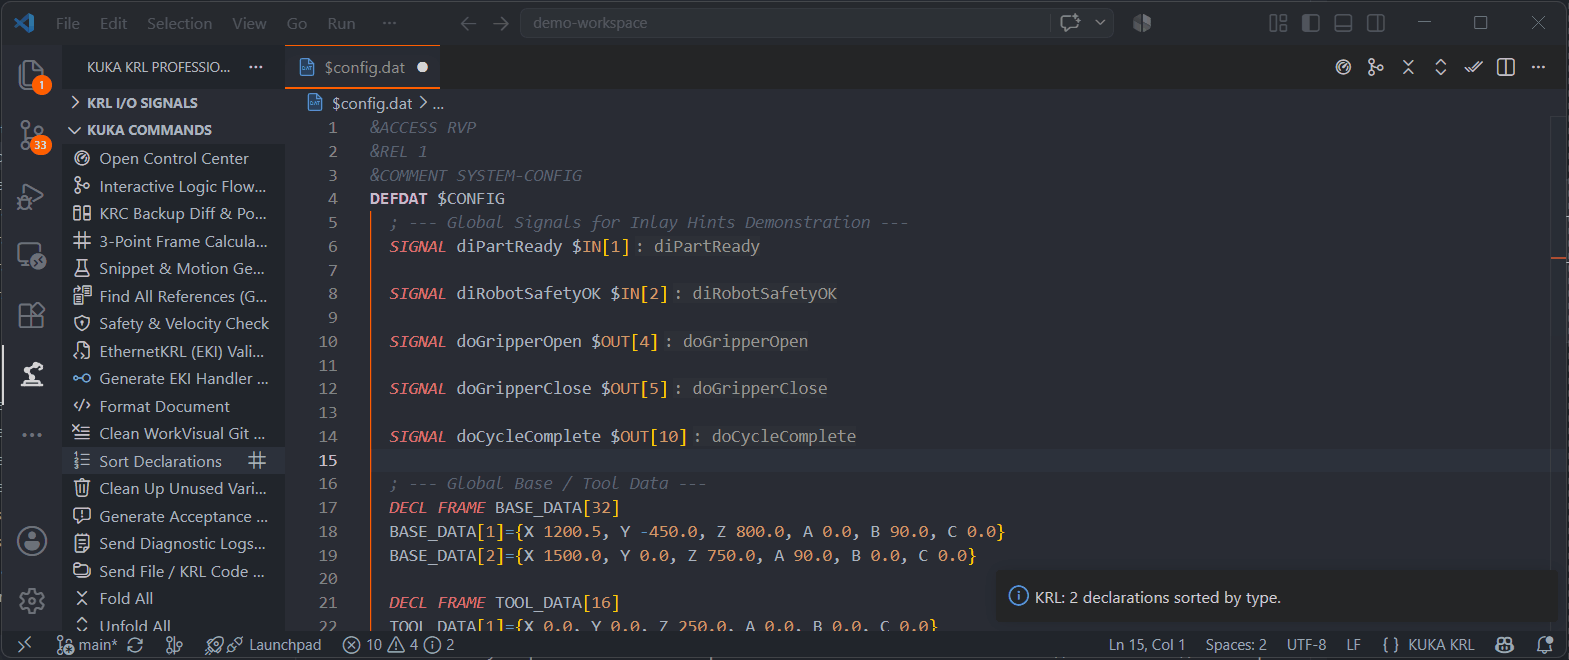This screenshot has height=660, width=1569.
Task: Open the Go menu
Action: tap(297, 23)
